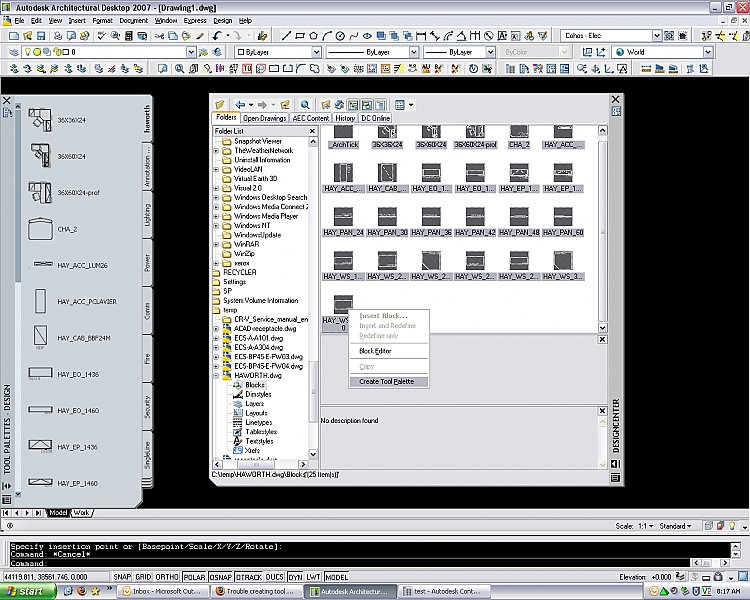
Task: Select the Arc draw tool
Action: (x=327, y=36)
